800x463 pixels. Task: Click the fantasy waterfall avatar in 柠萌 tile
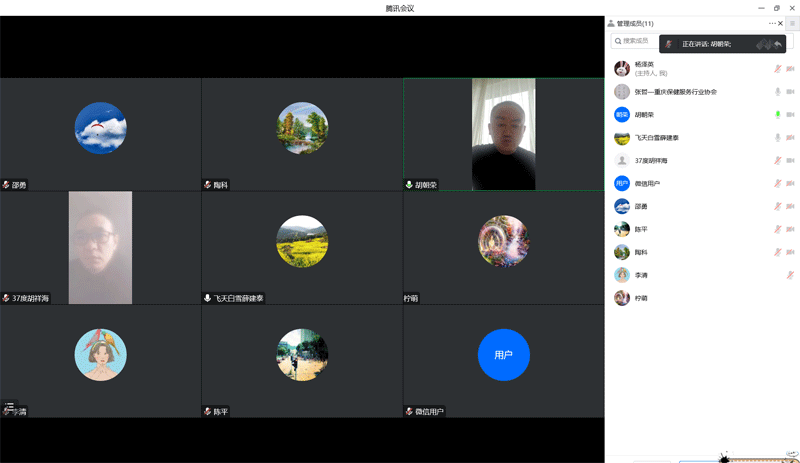tap(504, 241)
